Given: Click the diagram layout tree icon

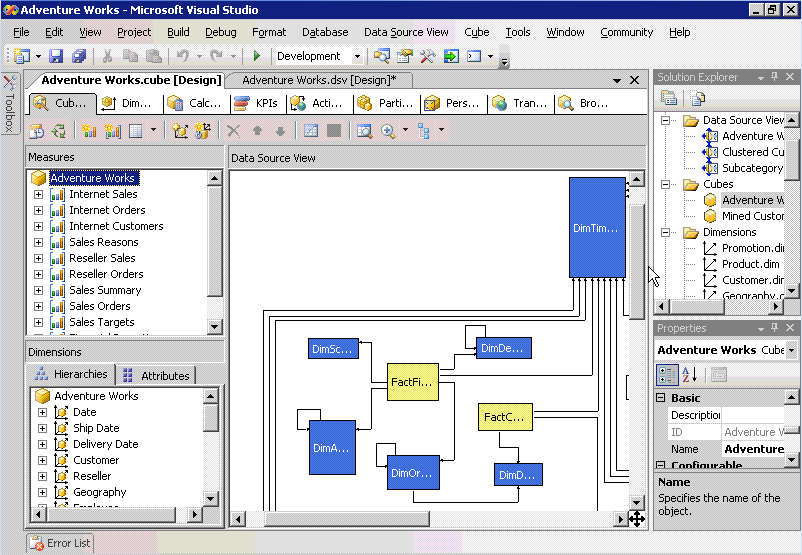Looking at the screenshot, I should (424, 131).
